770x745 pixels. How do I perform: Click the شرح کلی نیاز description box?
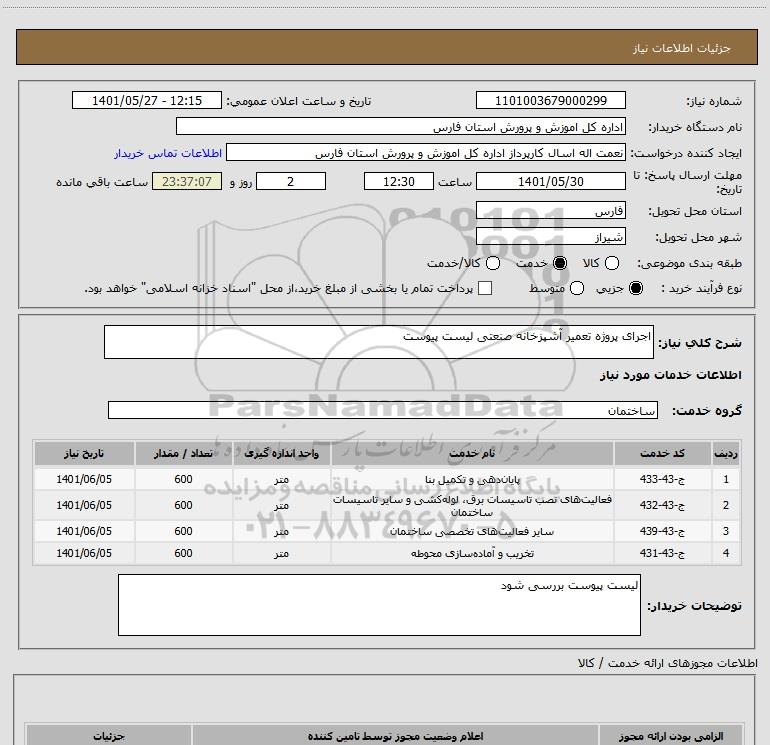pyautogui.click(x=379, y=342)
